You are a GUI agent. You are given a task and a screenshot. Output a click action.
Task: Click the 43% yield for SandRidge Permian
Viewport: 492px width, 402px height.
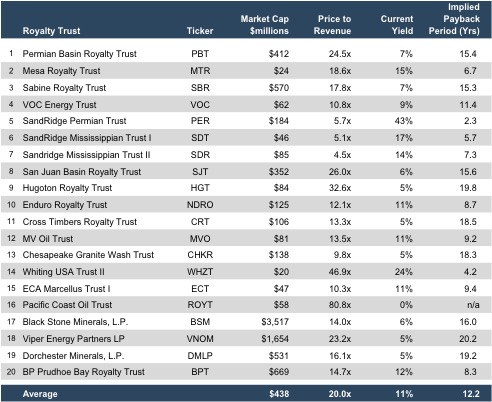[x=404, y=121]
